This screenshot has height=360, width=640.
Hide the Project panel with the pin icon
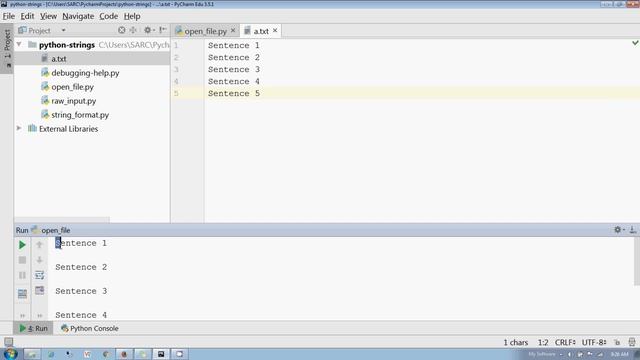[x=162, y=30]
